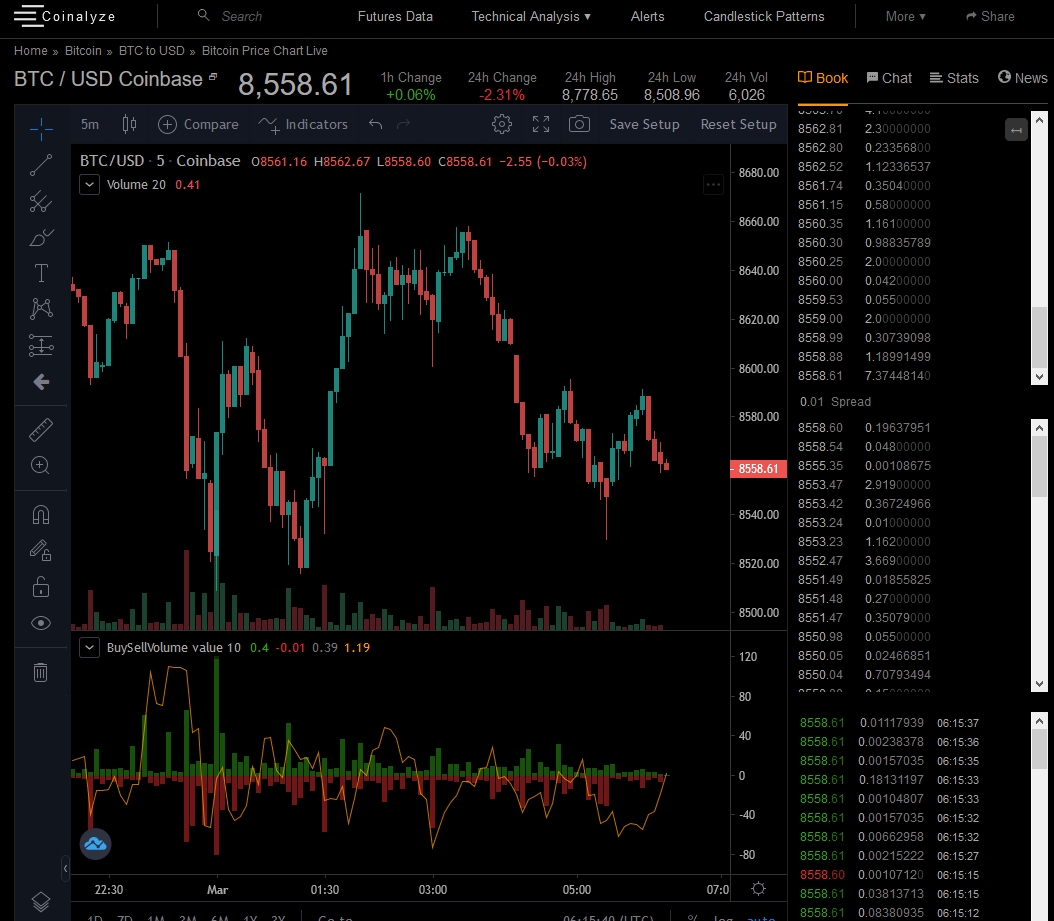Open the chart patterns tool
Screen dimensions: 1054x921
coord(41,309)
